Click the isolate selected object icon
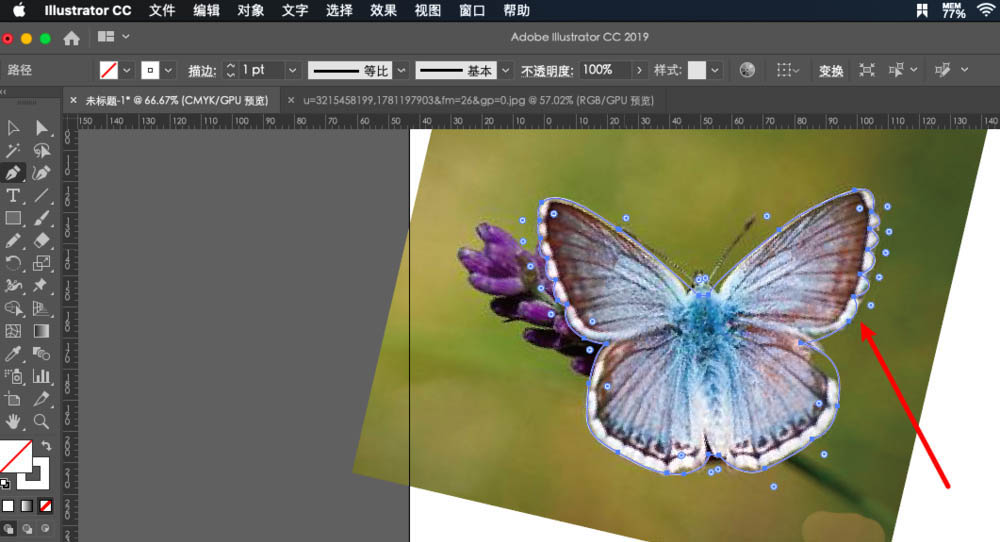The height and width of the screenshot is (542, 1000). pyautogui.click(x=867, y=70)
